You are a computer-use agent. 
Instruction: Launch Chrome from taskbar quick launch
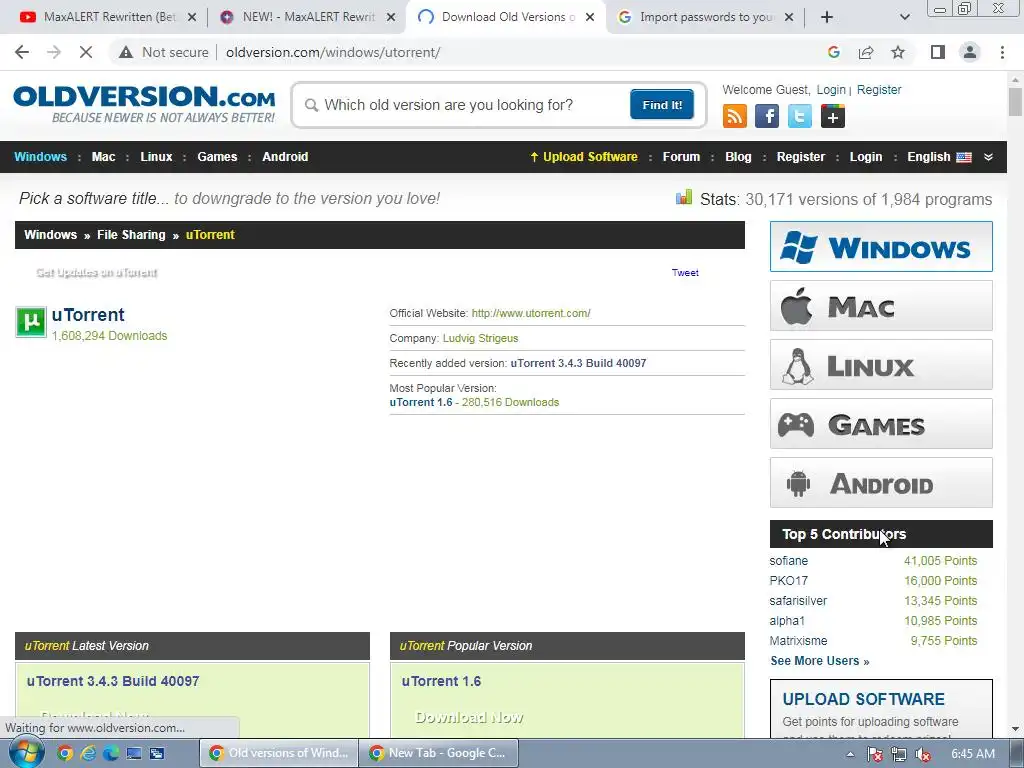pyautogui.click(x=64, y=753)
